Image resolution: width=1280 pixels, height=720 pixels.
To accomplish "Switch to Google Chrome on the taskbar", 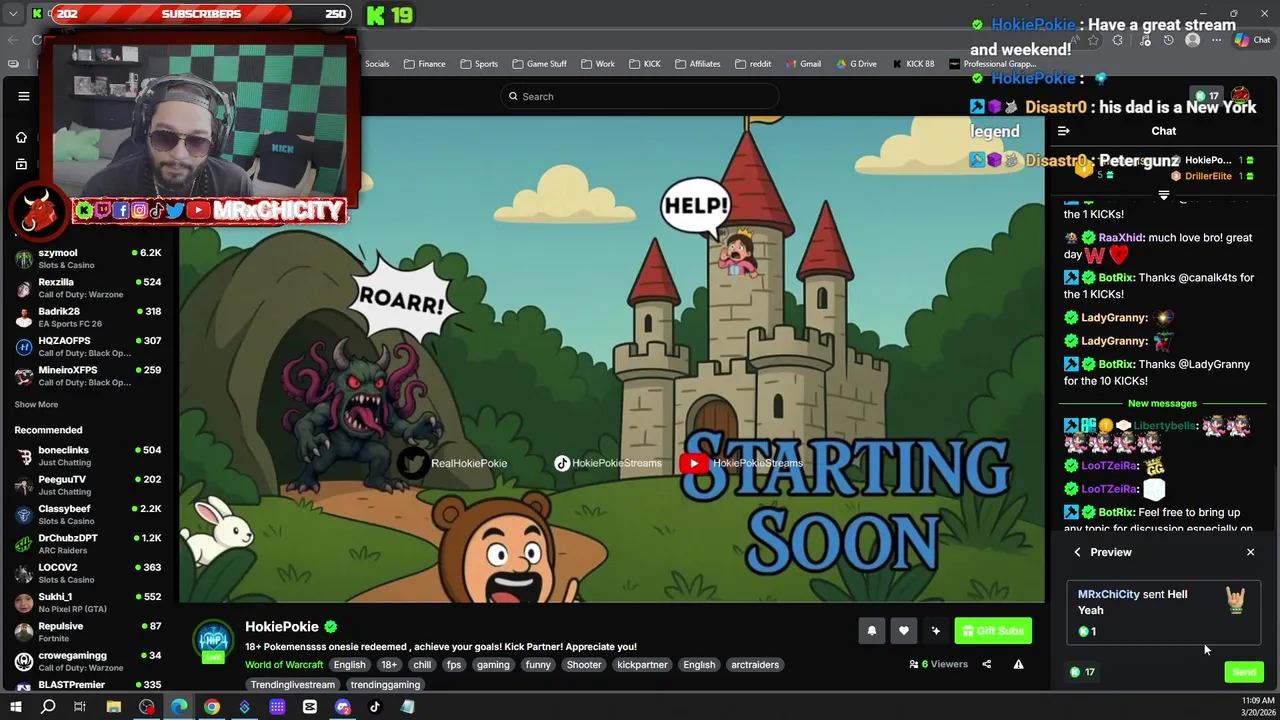I will tap(212, 707).
